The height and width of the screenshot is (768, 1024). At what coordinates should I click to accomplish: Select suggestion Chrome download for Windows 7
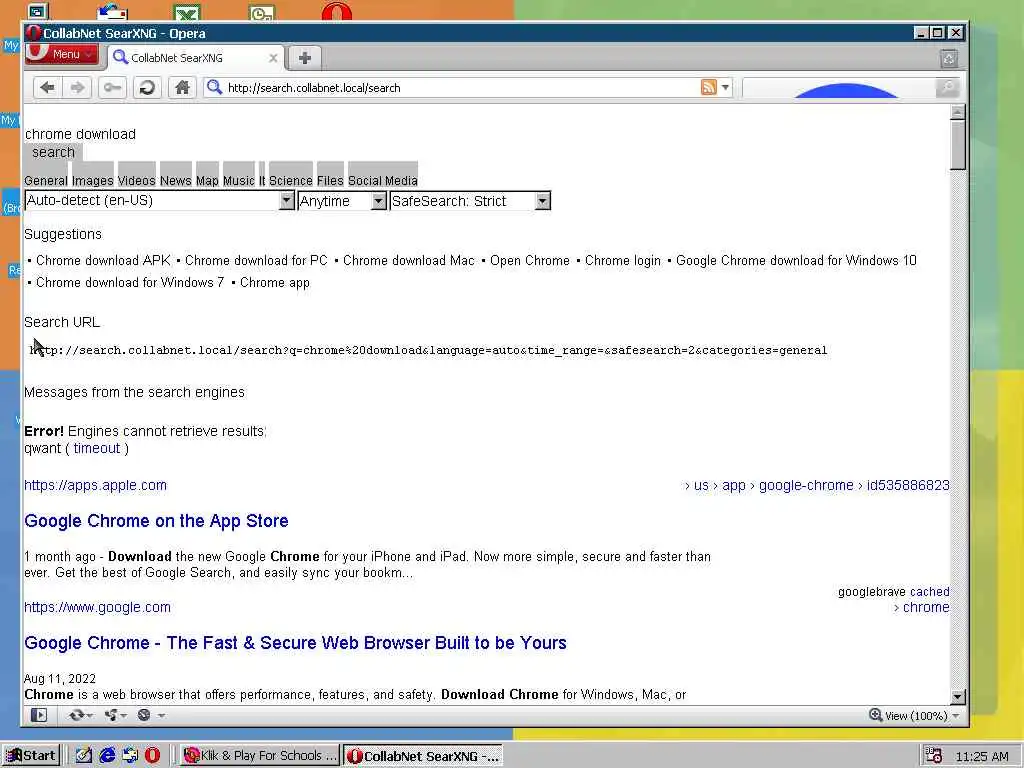pos(130,283)
